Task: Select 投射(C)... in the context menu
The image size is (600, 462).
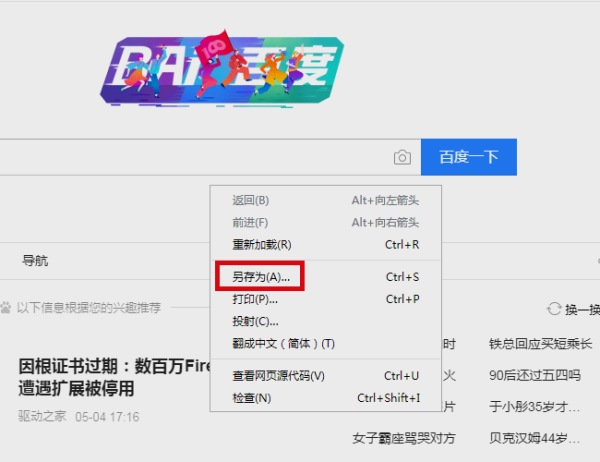Action: pyautogui.click(x=326, y=321)
